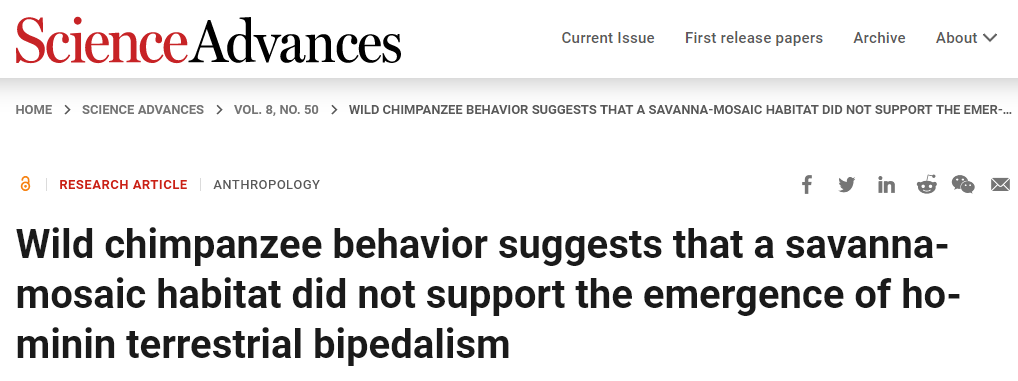Click the truncated article title breadcrumb
The image size is (1018, 381).
[680, 110]
